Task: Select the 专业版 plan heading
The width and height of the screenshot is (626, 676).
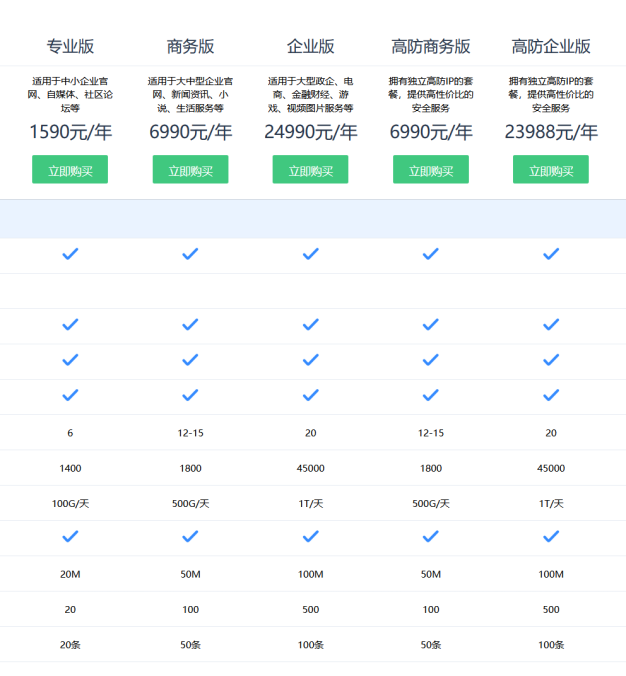Action: (70, 47)
